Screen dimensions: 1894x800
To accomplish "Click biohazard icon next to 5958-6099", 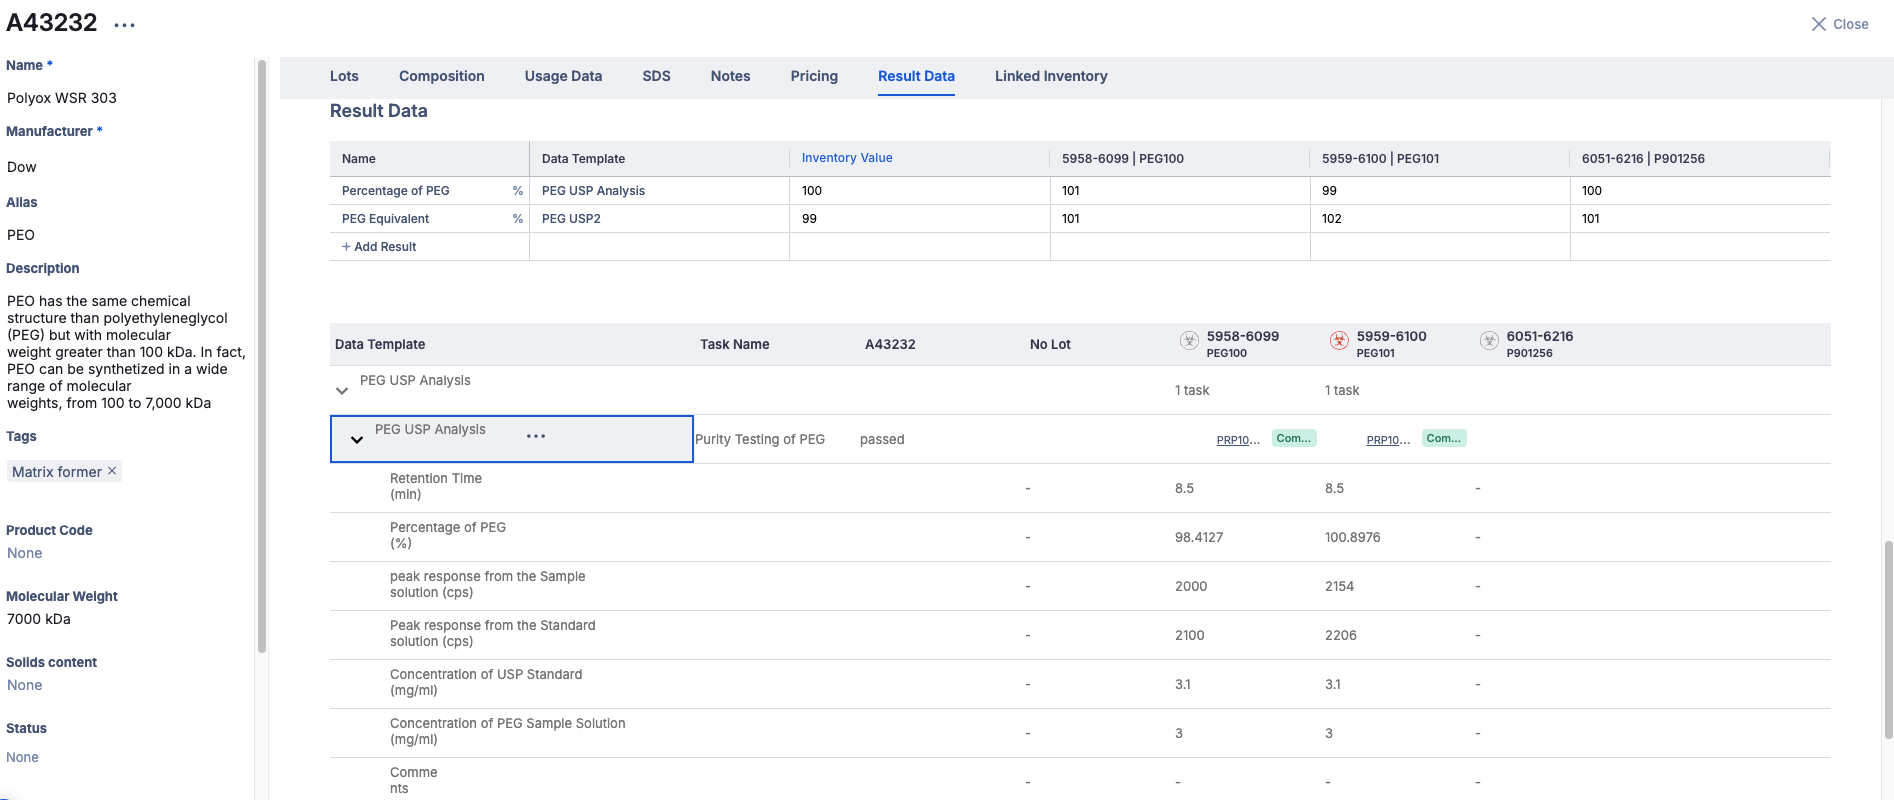I will pyautogui.click(x=1189, y=340).
